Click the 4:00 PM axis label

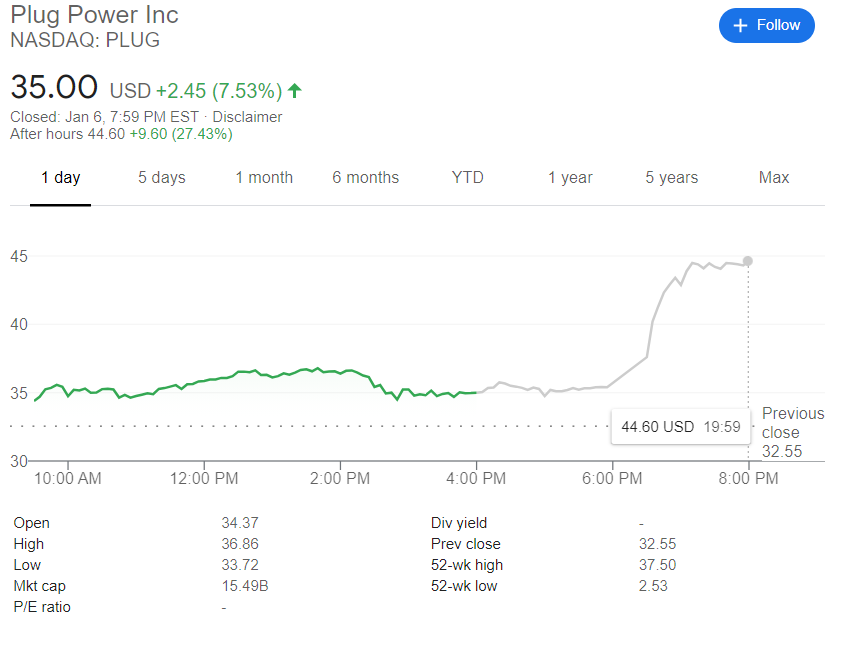pos(476,478)
